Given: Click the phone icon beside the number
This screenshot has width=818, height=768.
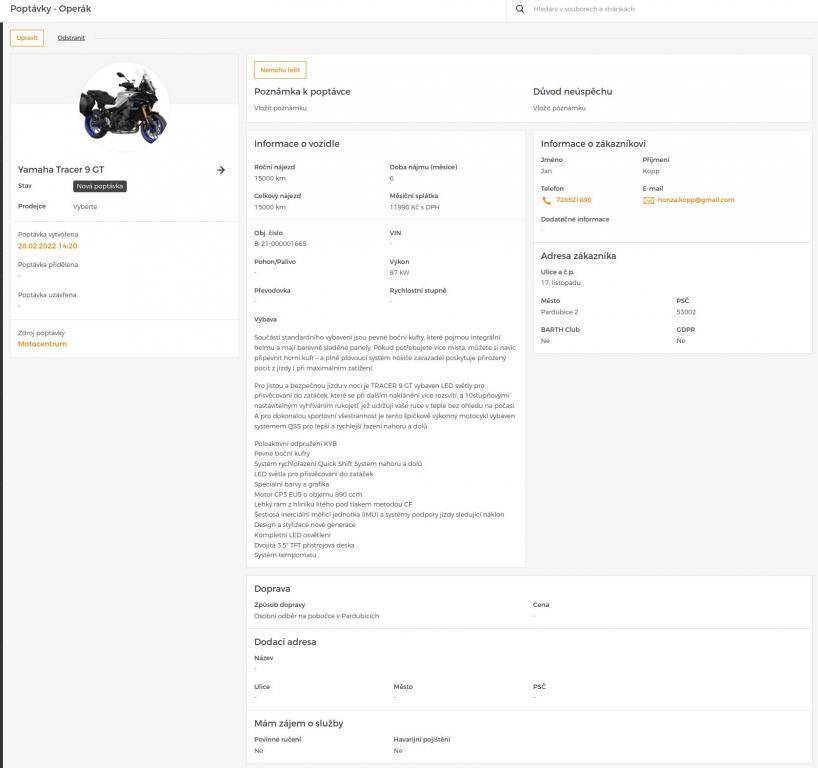Looking at the screenshot, I should pyautogui.click(x=546, y=200).
